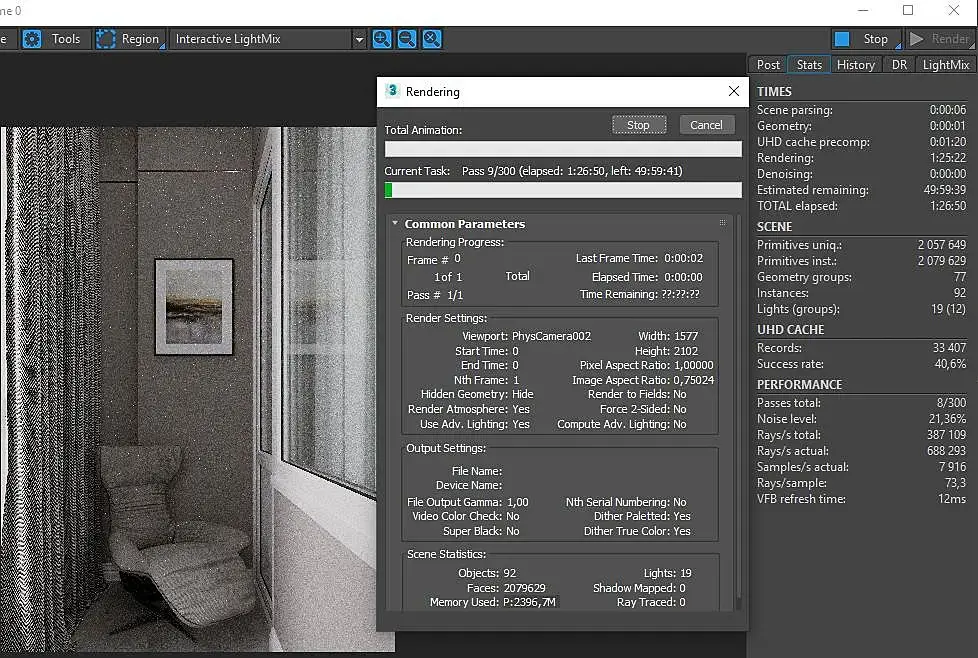Select the Region selection icon
The width and height of the screenshot is (978, 658).
pos(105,39)
